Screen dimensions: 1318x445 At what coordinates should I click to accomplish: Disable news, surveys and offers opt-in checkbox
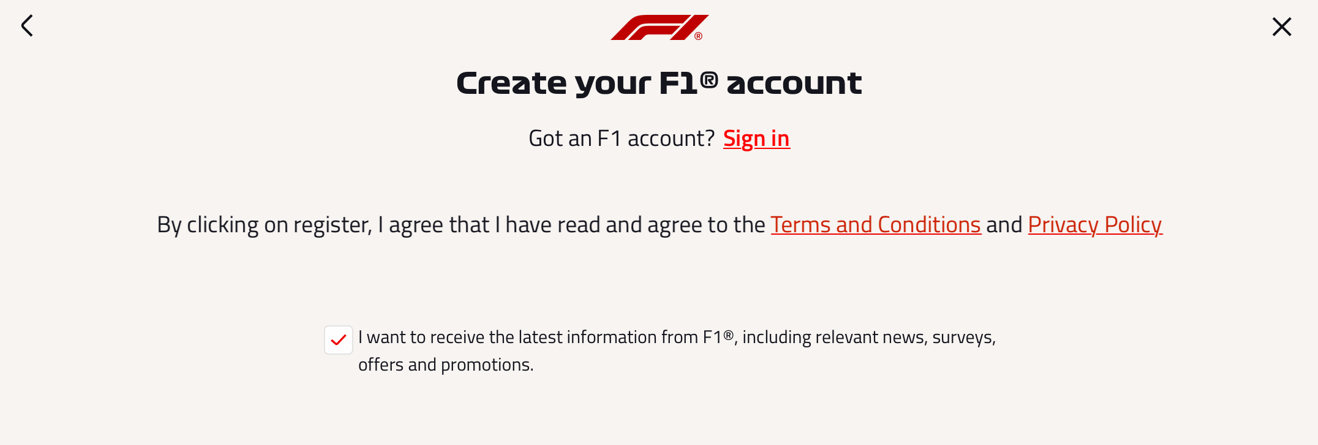[338, 340]
